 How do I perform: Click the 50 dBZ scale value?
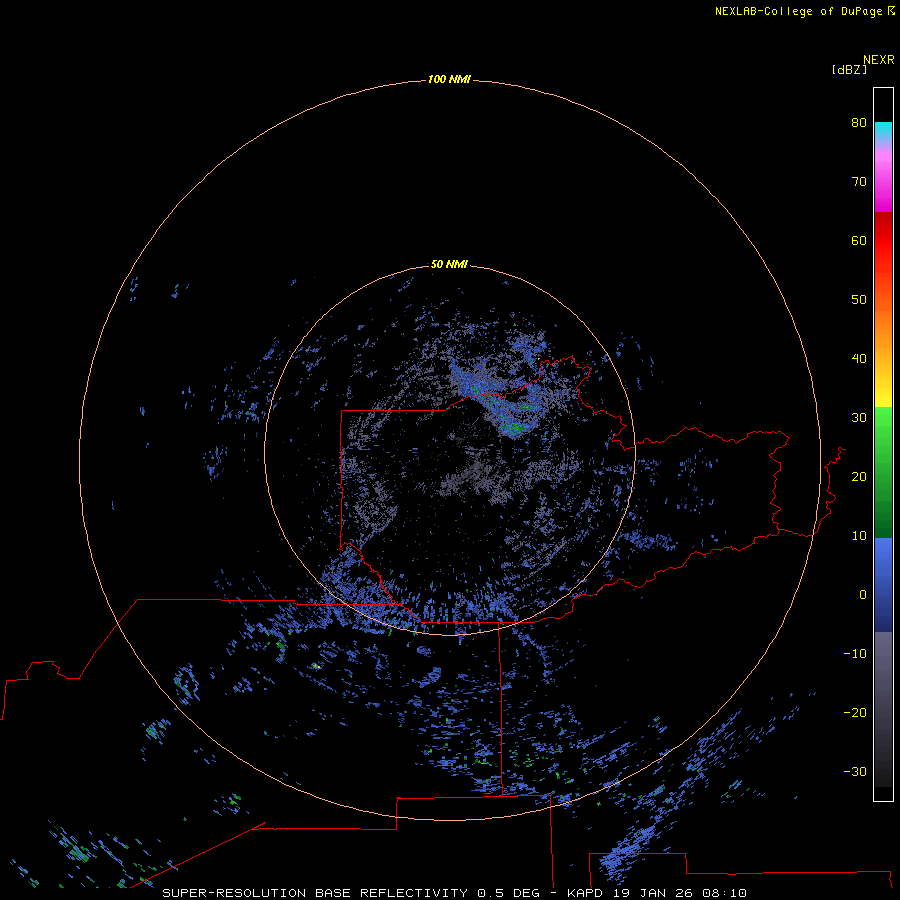(859, 300)
